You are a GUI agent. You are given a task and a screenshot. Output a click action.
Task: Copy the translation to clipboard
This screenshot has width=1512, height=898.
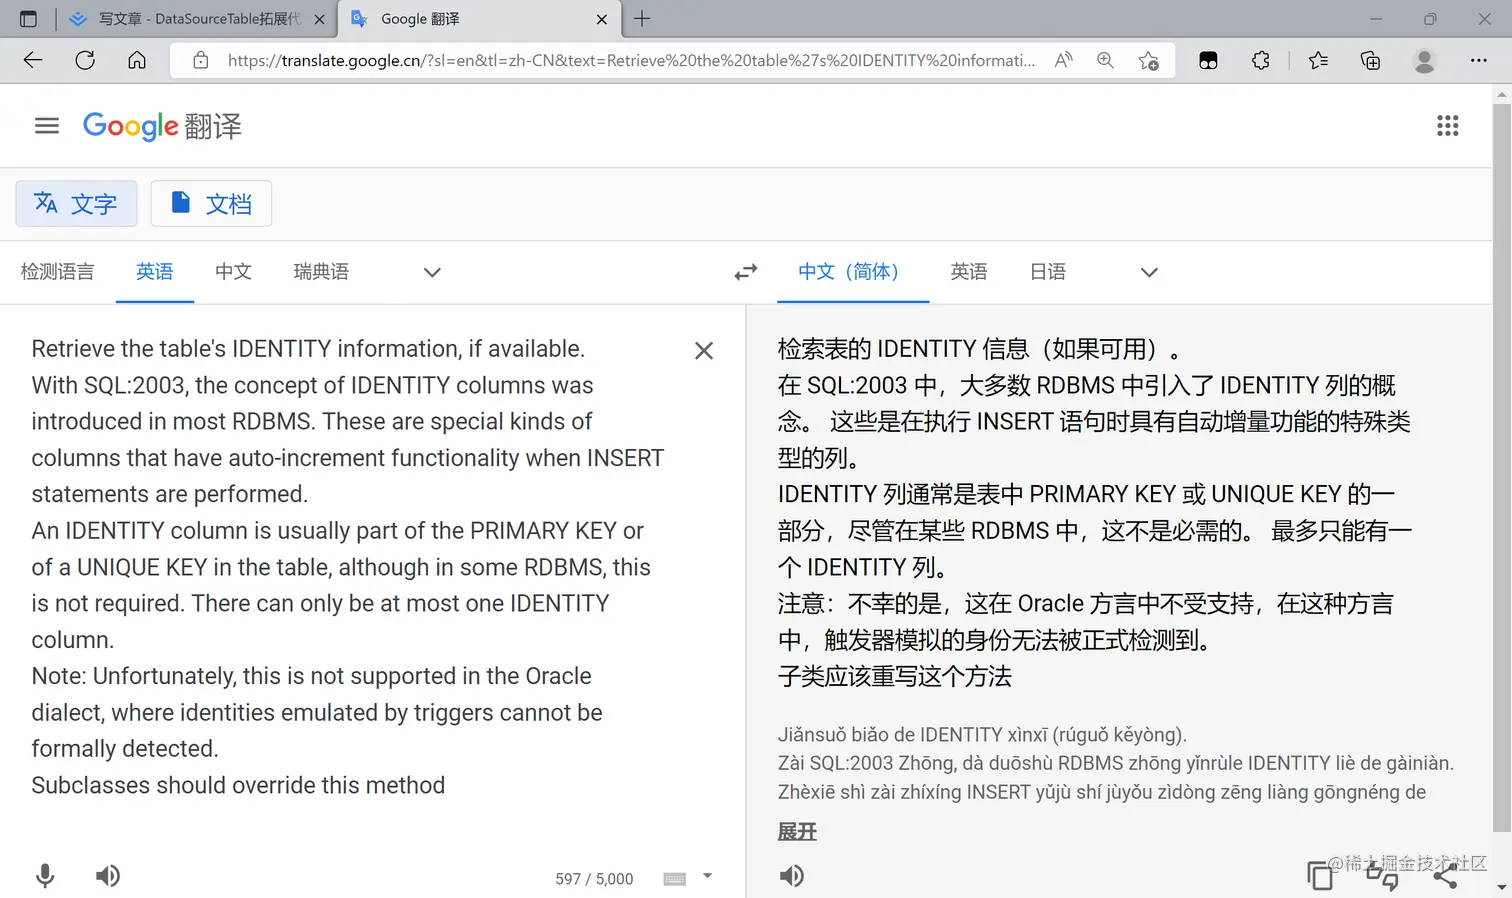click(1320, 876)
